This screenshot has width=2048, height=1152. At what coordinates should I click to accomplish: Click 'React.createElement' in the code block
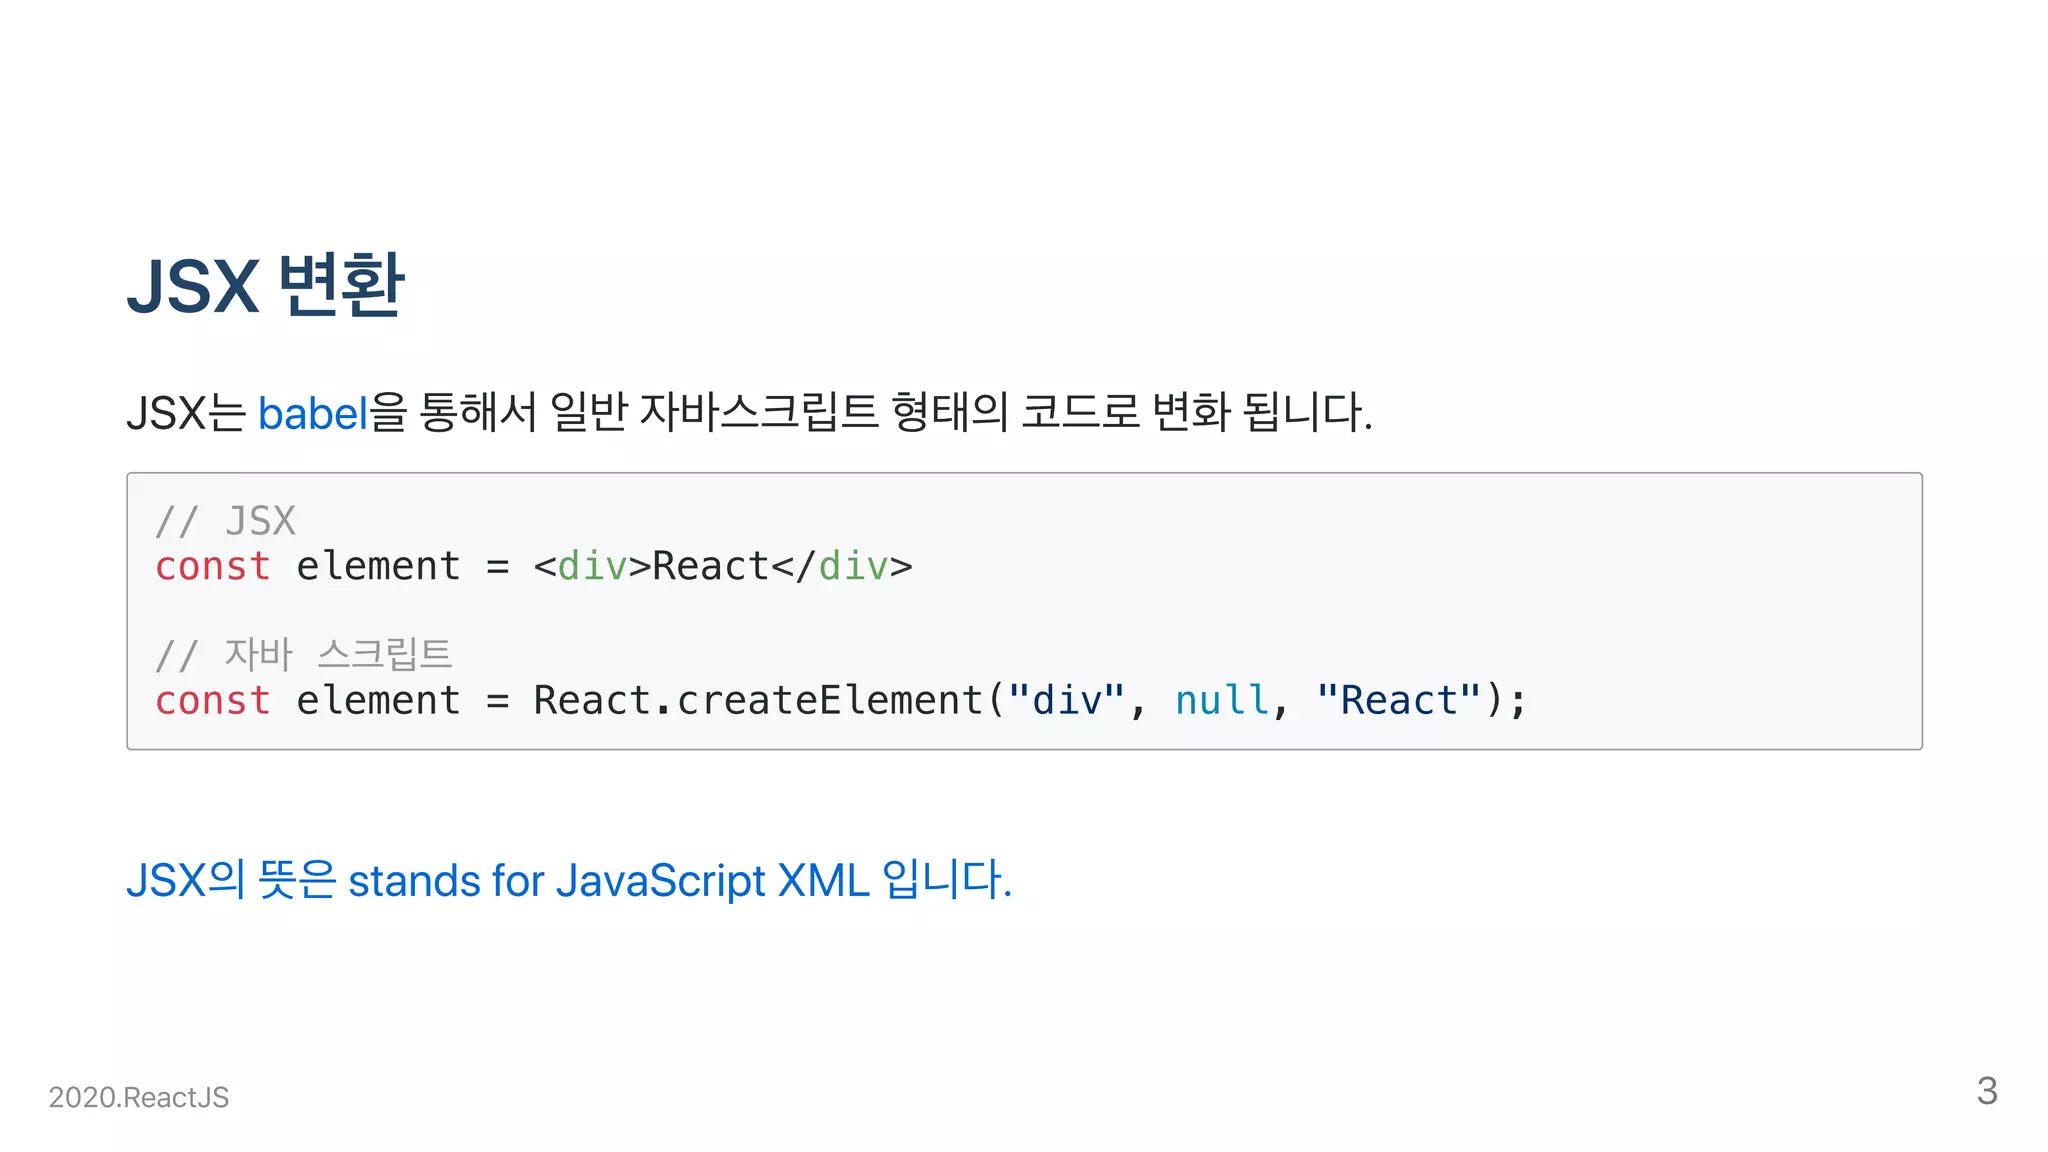[x=759, y=700]
